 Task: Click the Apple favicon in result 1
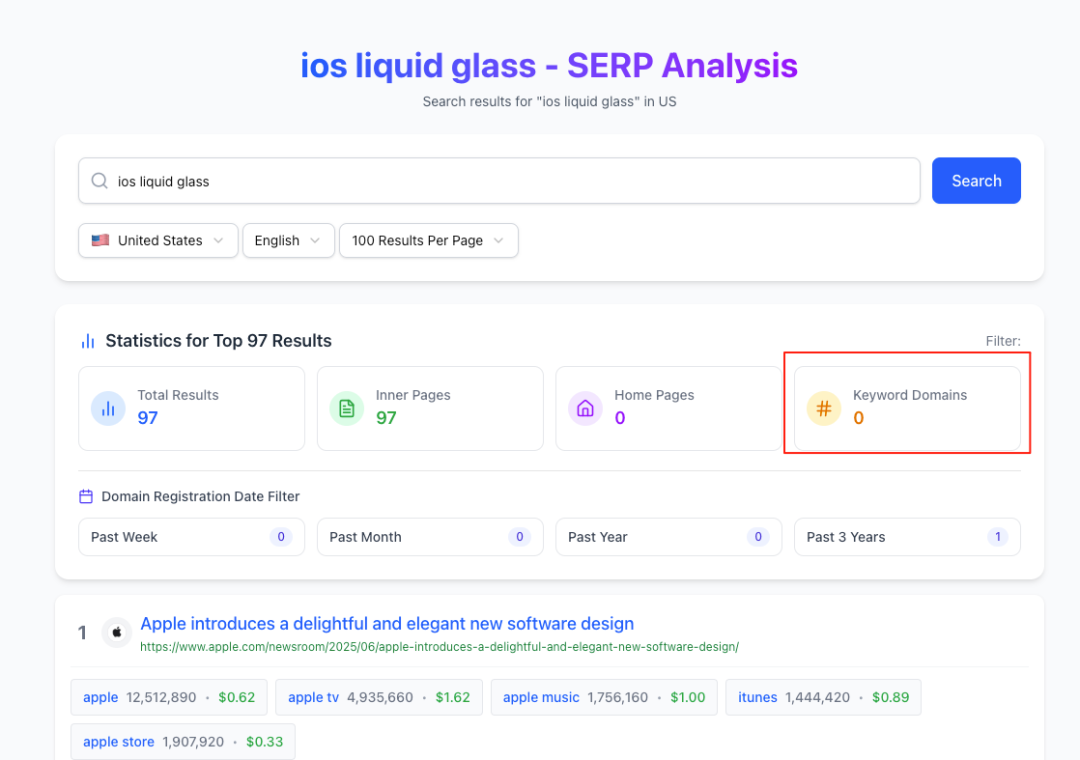pyautogui.click(x=117, y=632)
